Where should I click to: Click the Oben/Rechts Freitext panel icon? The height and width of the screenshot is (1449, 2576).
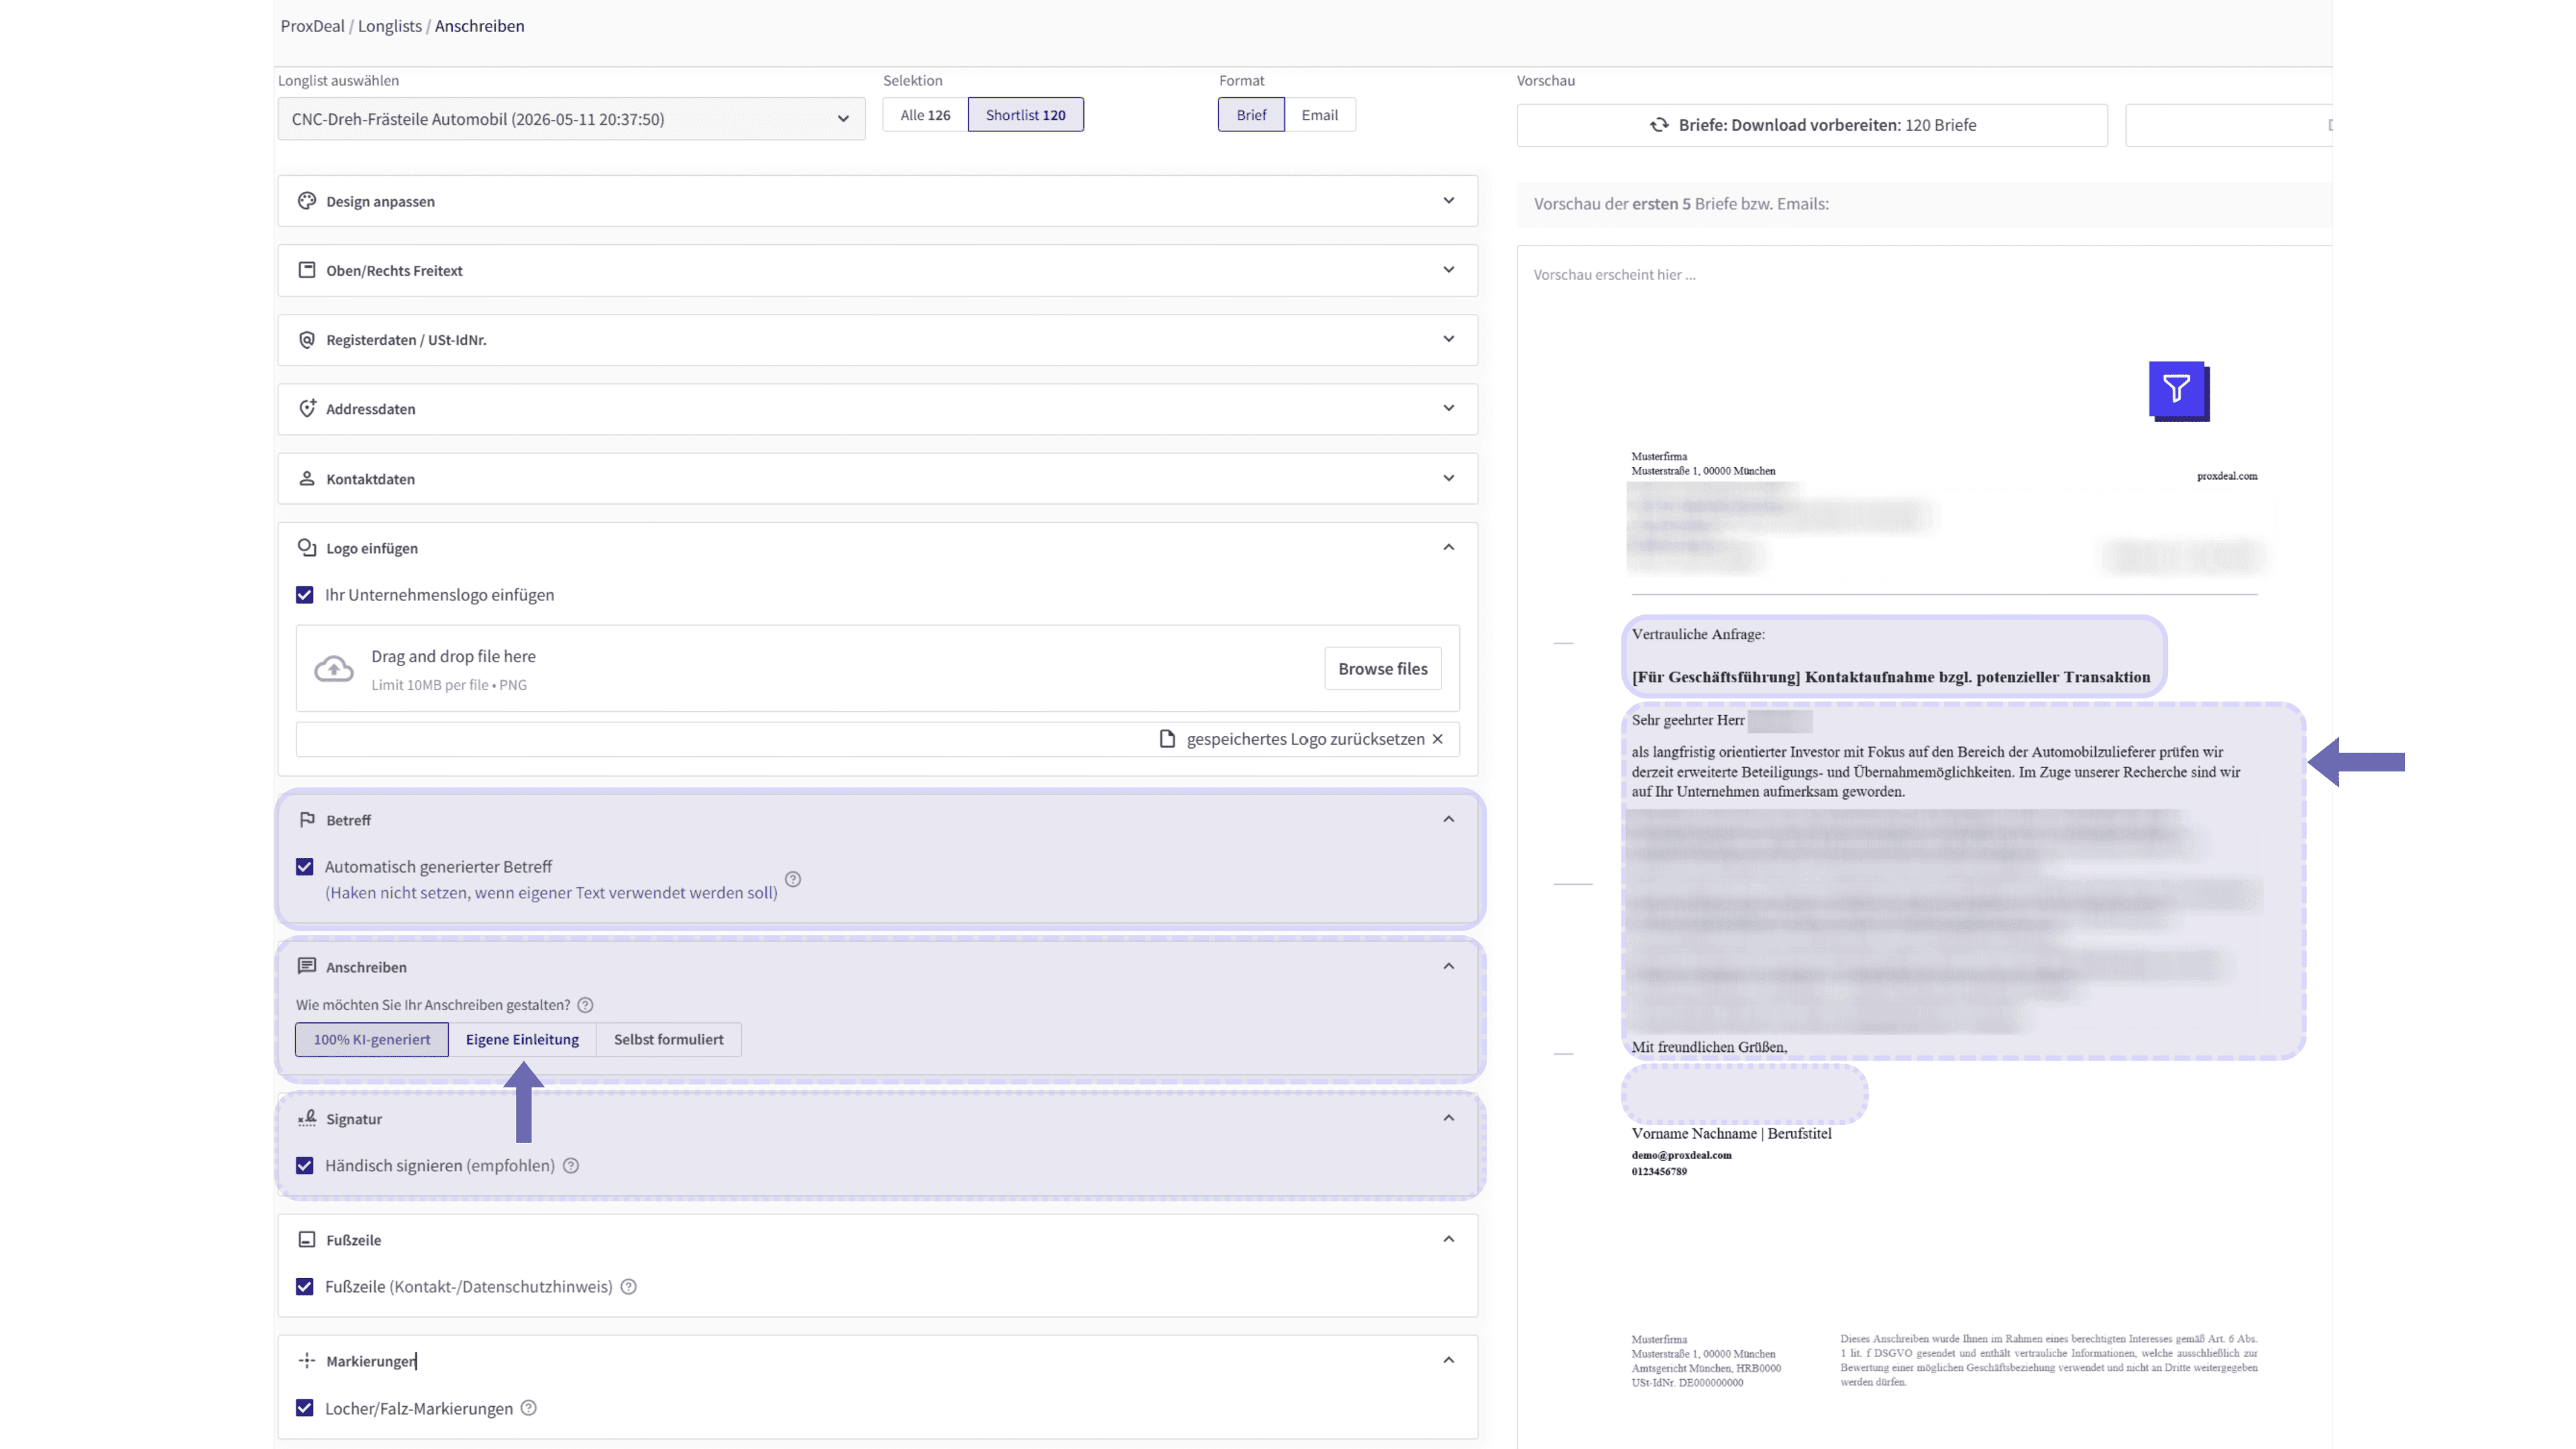tap(307, 270)
